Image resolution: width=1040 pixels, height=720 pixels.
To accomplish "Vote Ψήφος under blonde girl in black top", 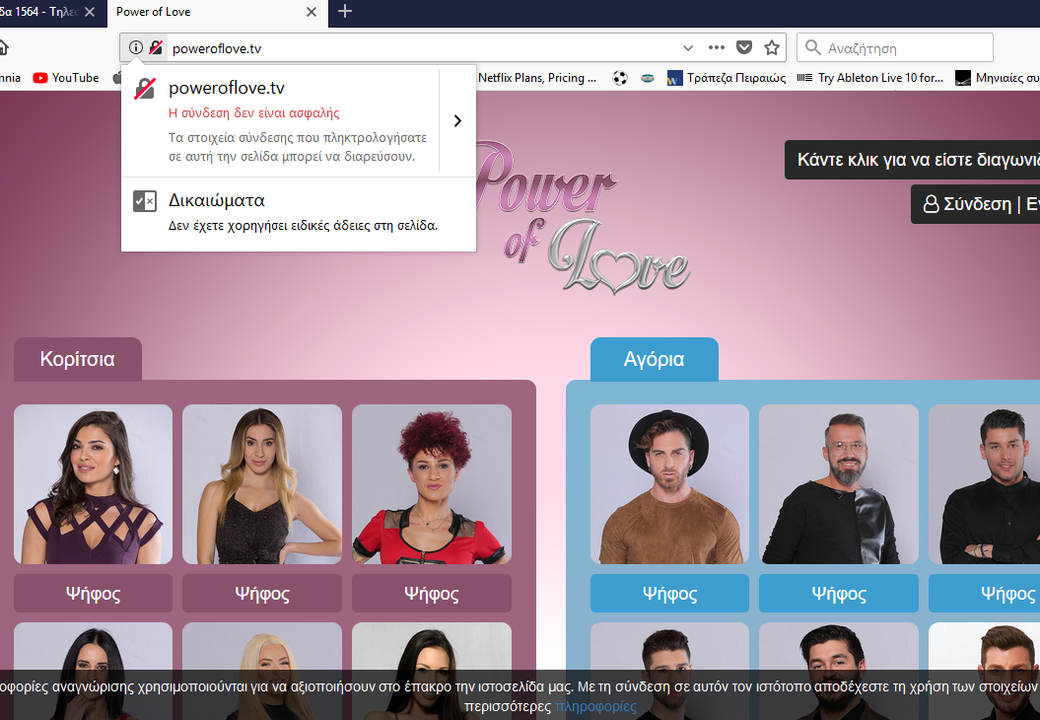I will point(262,593).
